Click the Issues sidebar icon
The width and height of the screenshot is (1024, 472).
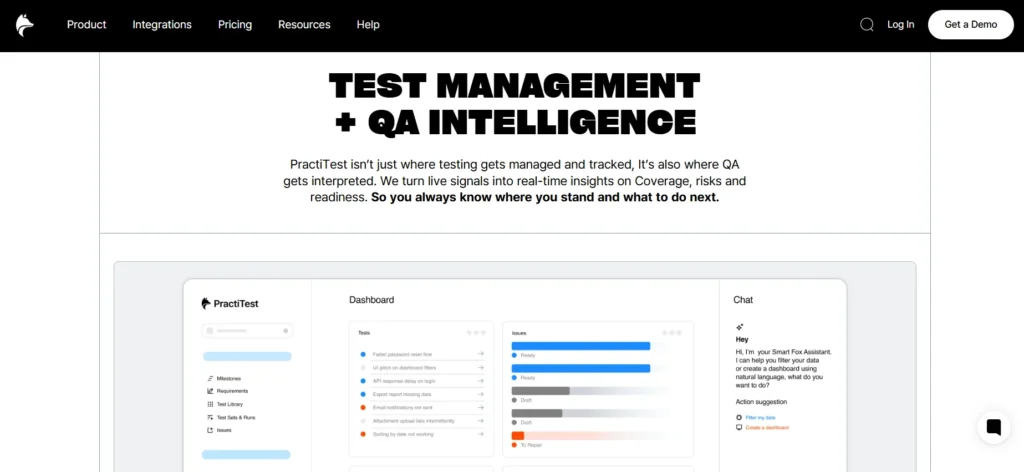click(210, 430)
